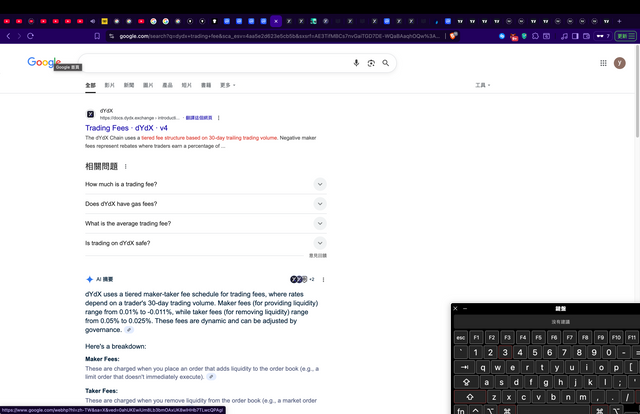Open options menu for dYdX result
Screen dimensions: 640x414
pos(219,118)
